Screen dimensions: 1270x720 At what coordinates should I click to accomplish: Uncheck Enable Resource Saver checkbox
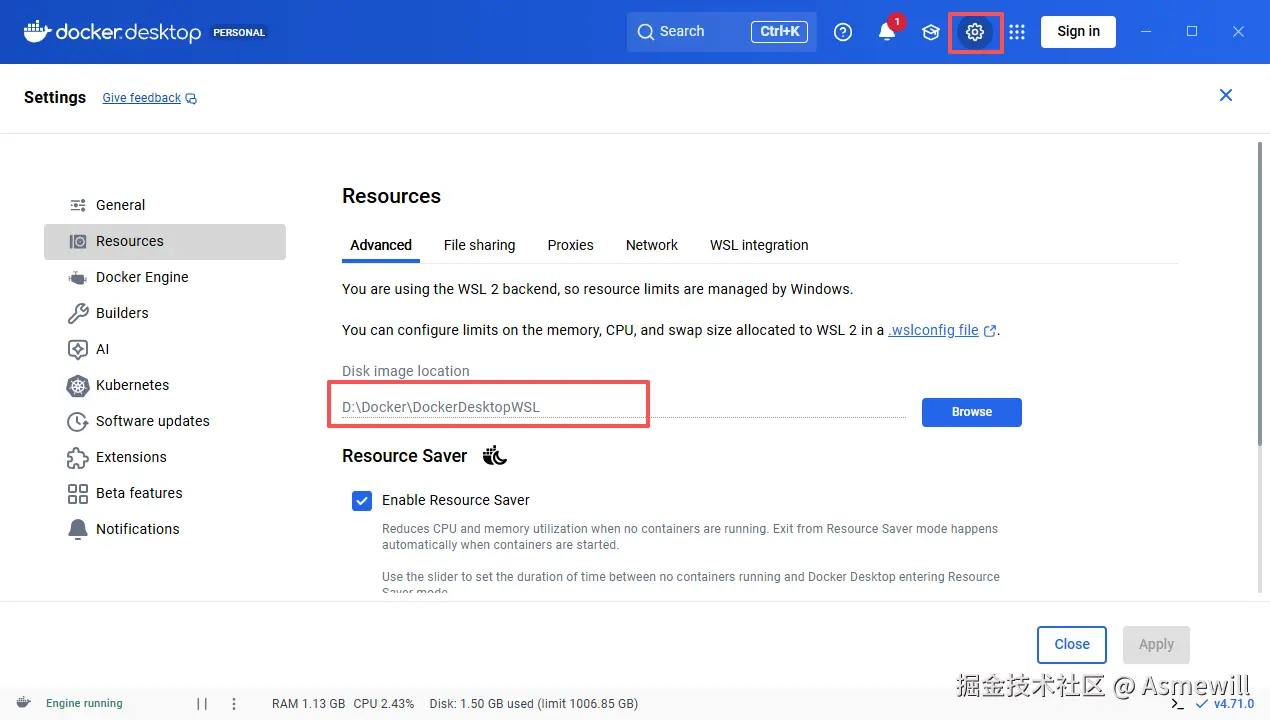pos(362,500)
